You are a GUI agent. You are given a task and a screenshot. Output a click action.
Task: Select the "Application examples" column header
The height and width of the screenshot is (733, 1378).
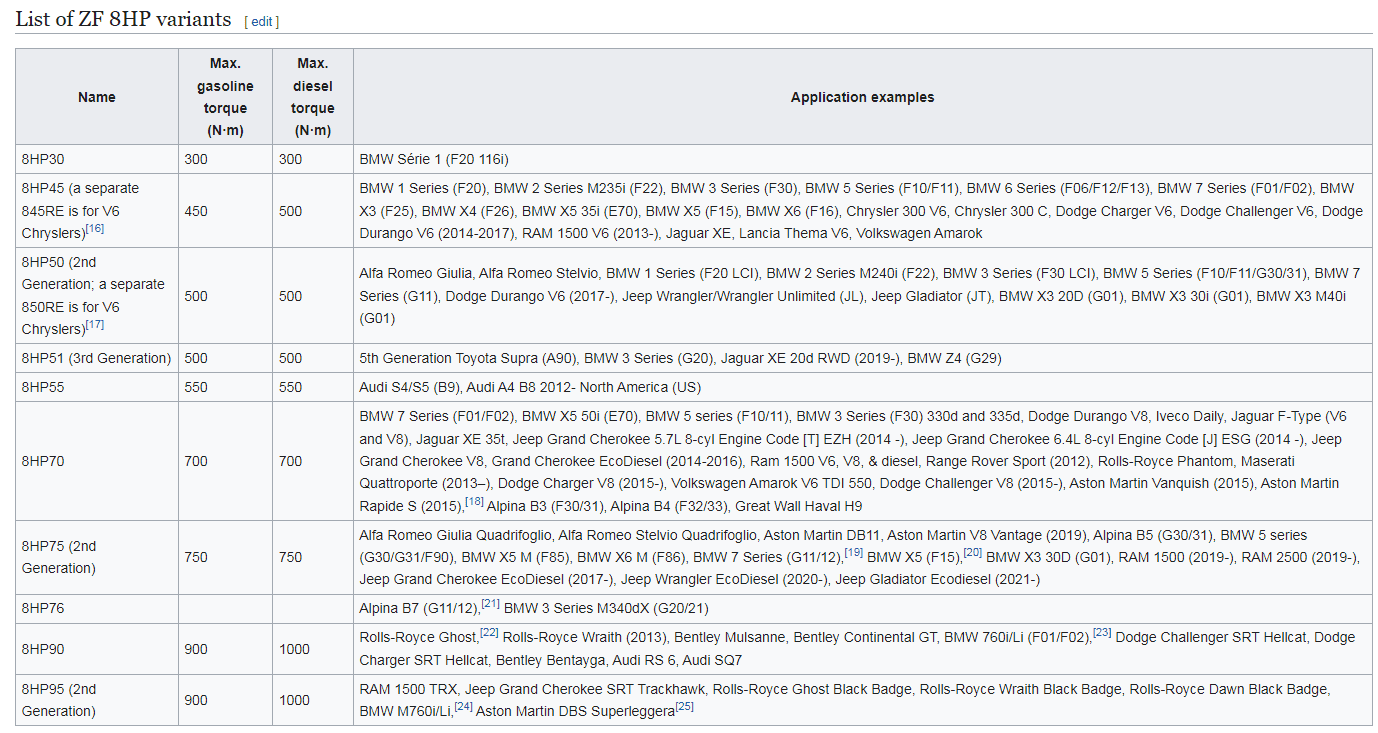[x=862, y=97]
